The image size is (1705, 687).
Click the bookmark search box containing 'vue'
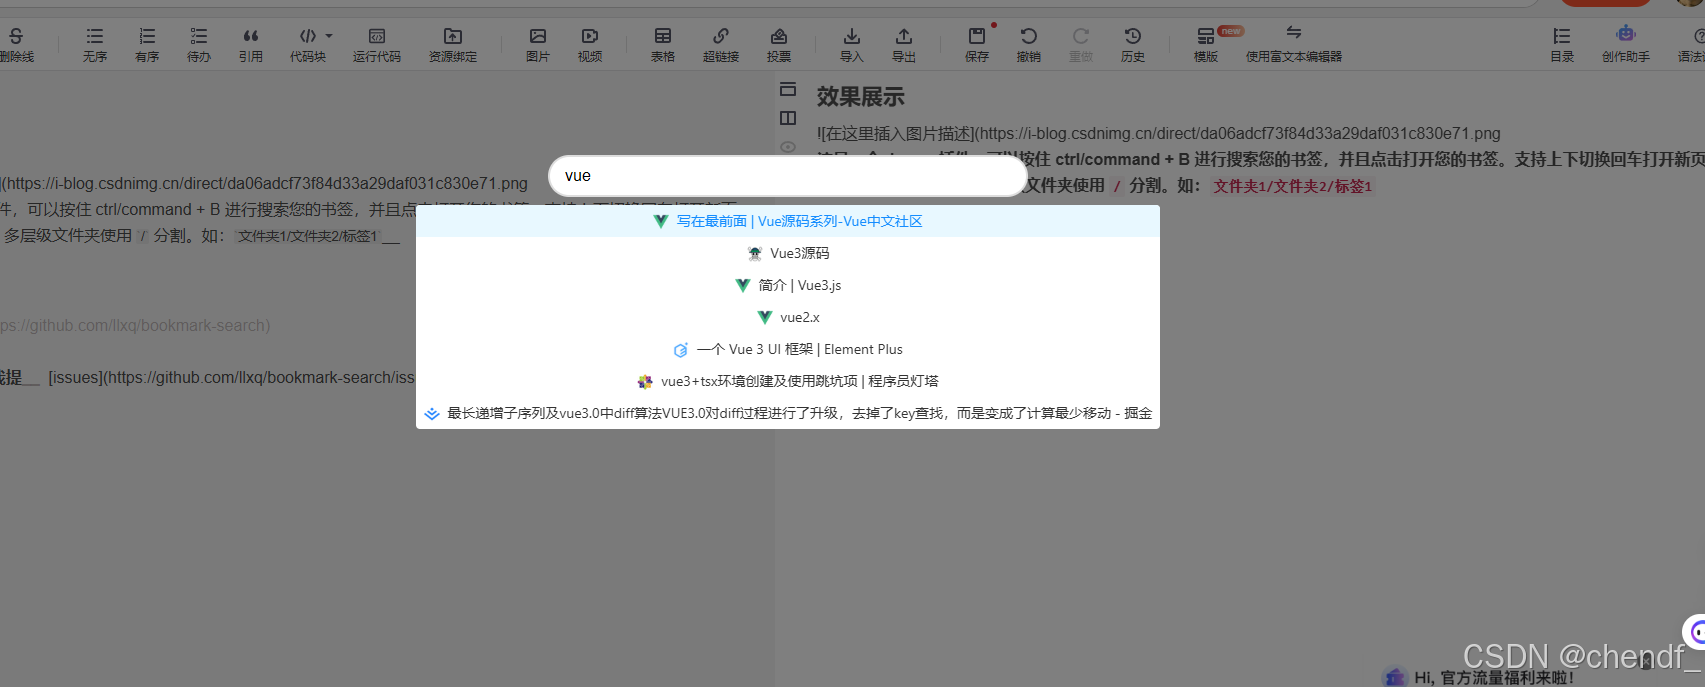point(788,176)
